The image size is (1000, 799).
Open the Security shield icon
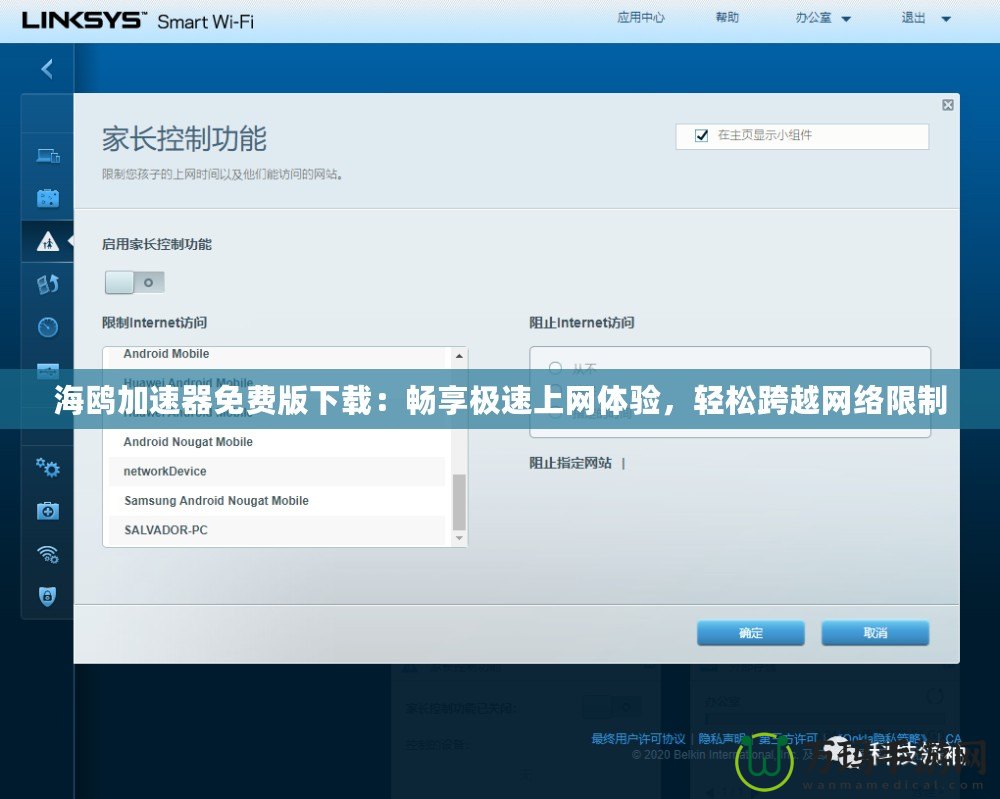(x=48, y=596)
